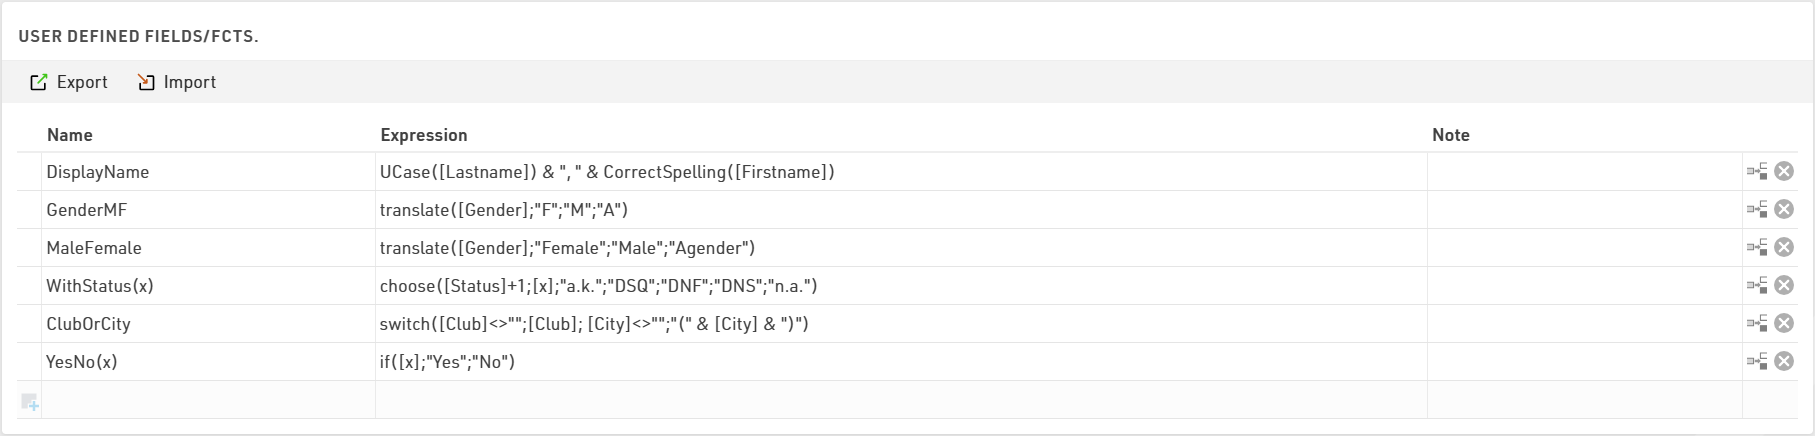Open expression wizard icon for GenderMF row
Screen dimensions: 1815x436
point(1757,210)
